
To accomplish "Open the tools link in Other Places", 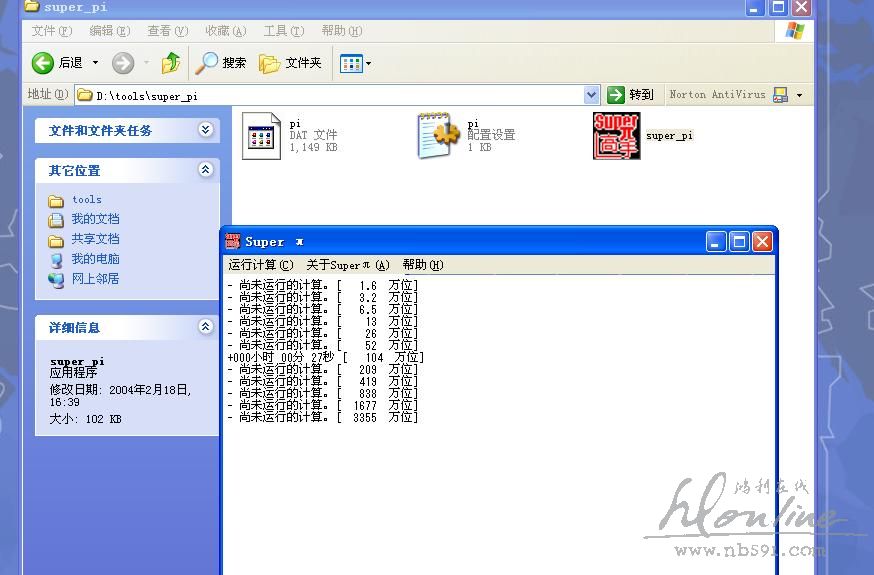I will point(87,199).
